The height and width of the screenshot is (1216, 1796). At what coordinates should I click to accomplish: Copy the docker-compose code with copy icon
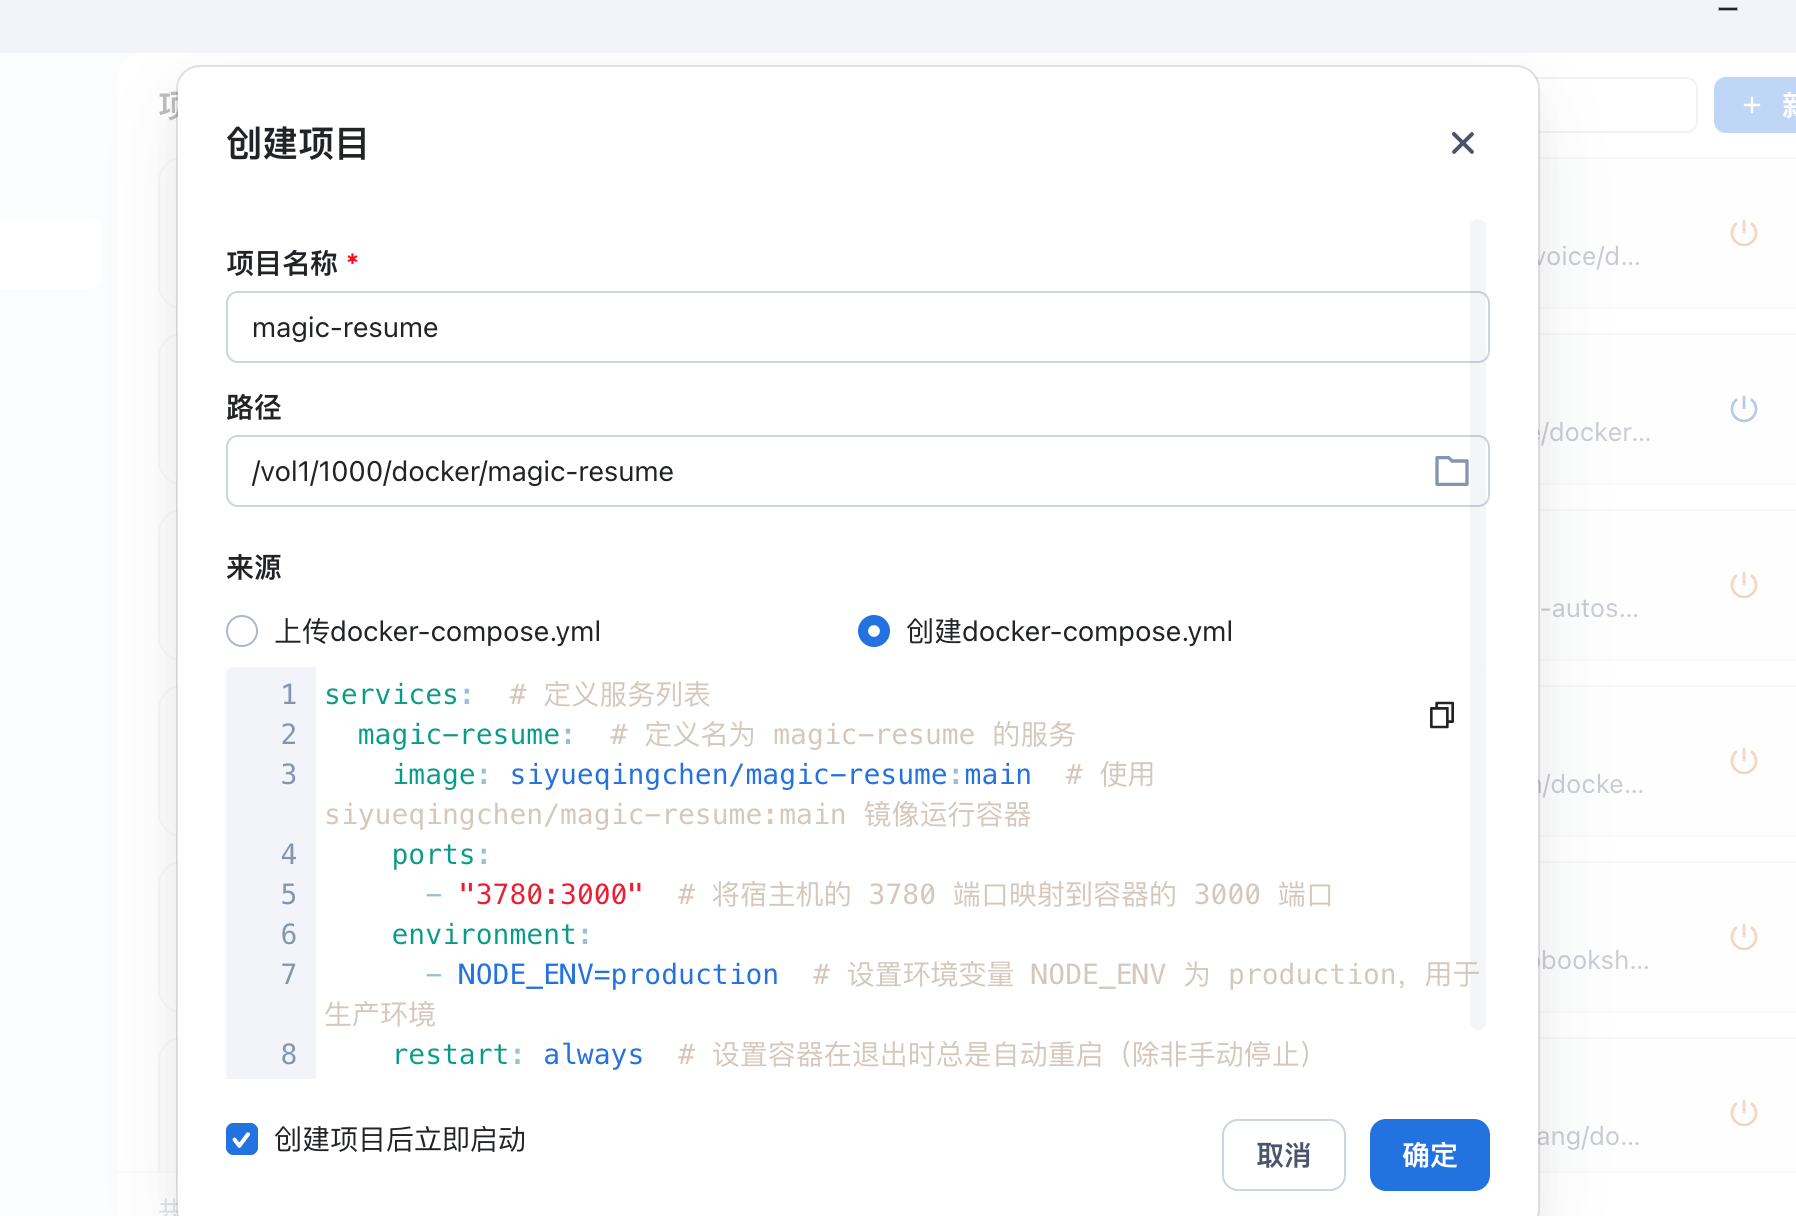pos(1441,715)
